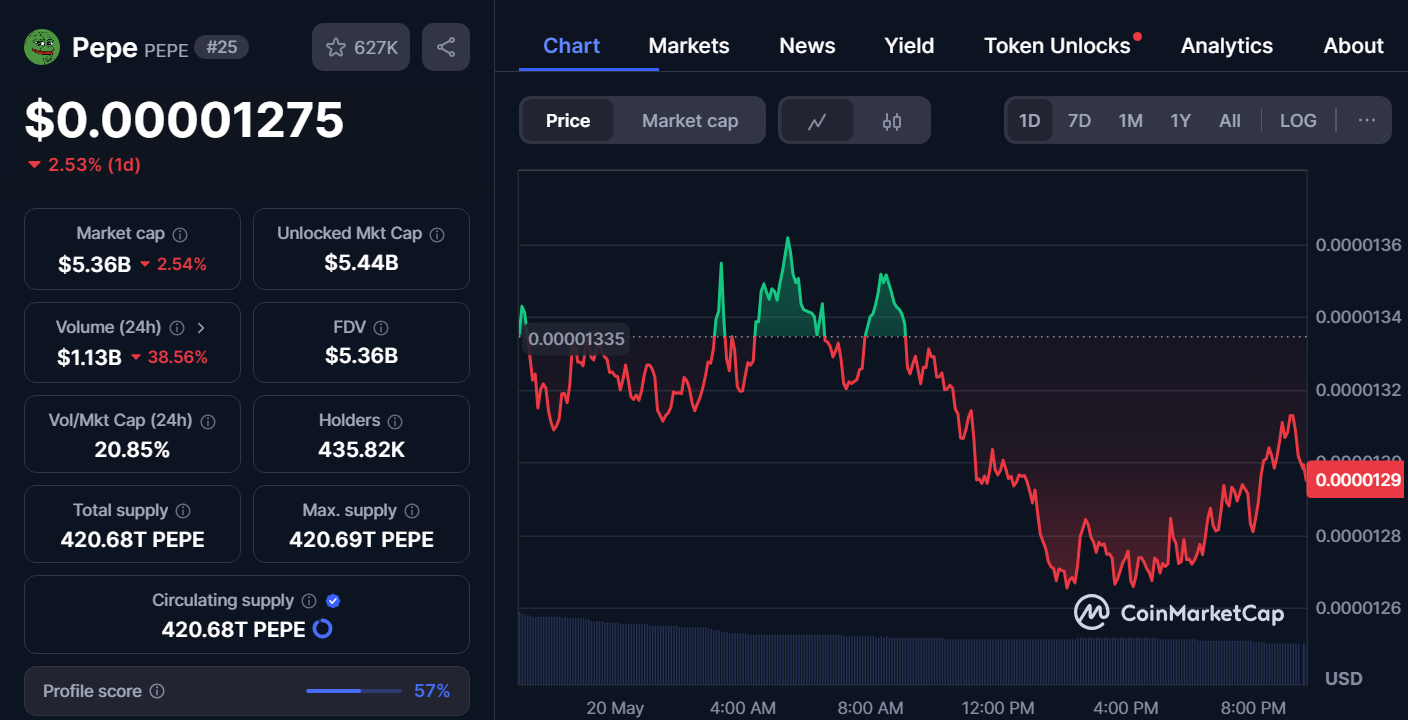
Task: Set chart range to 7D
Action: coord(1080,121)
